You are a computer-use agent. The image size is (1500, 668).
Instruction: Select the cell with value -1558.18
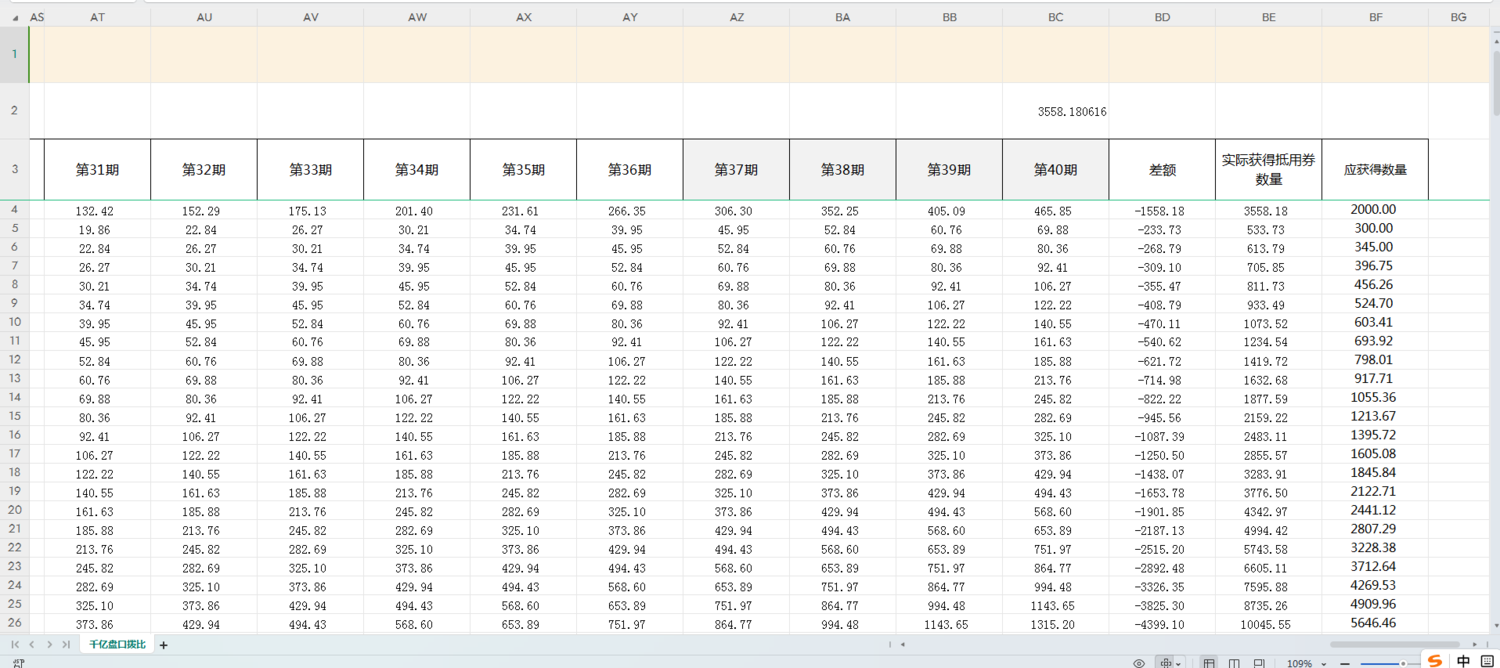click(1162, 211)
